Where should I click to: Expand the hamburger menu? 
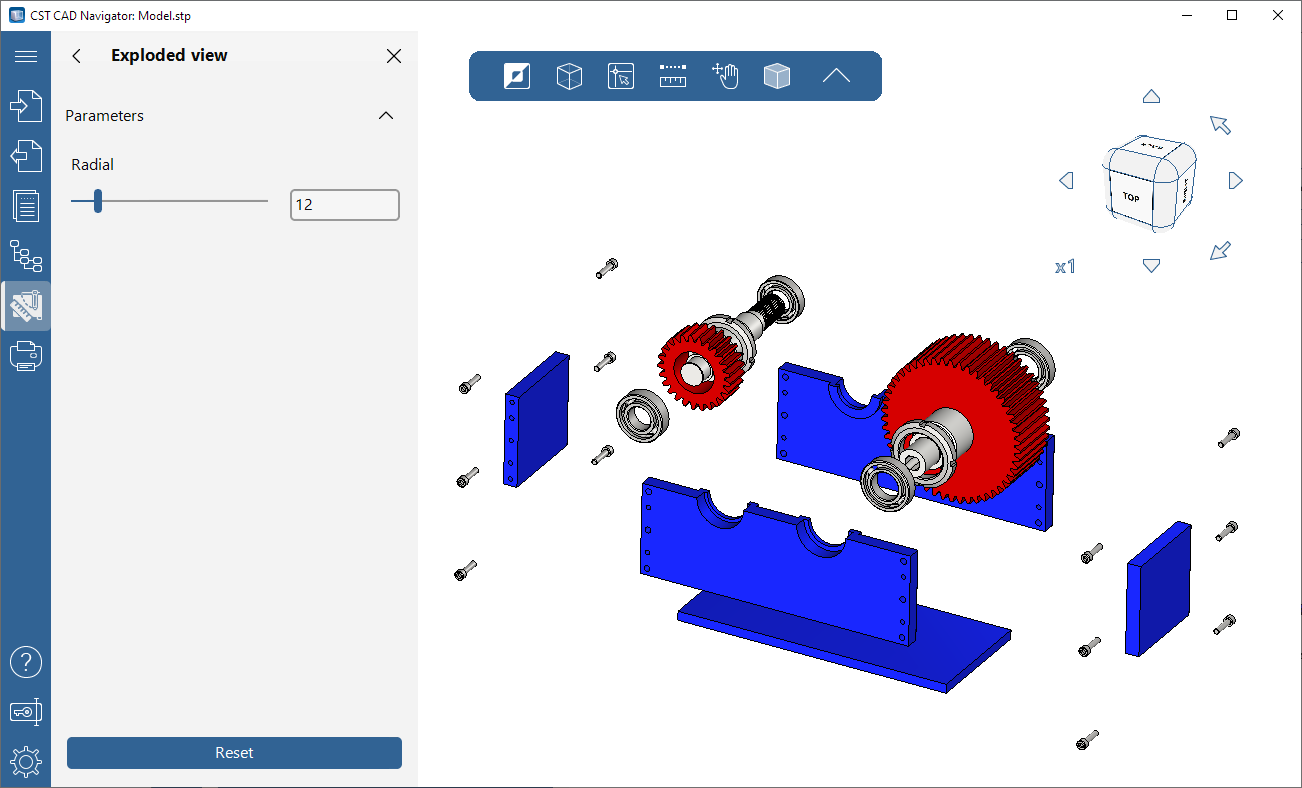click(x=26, y=56)
